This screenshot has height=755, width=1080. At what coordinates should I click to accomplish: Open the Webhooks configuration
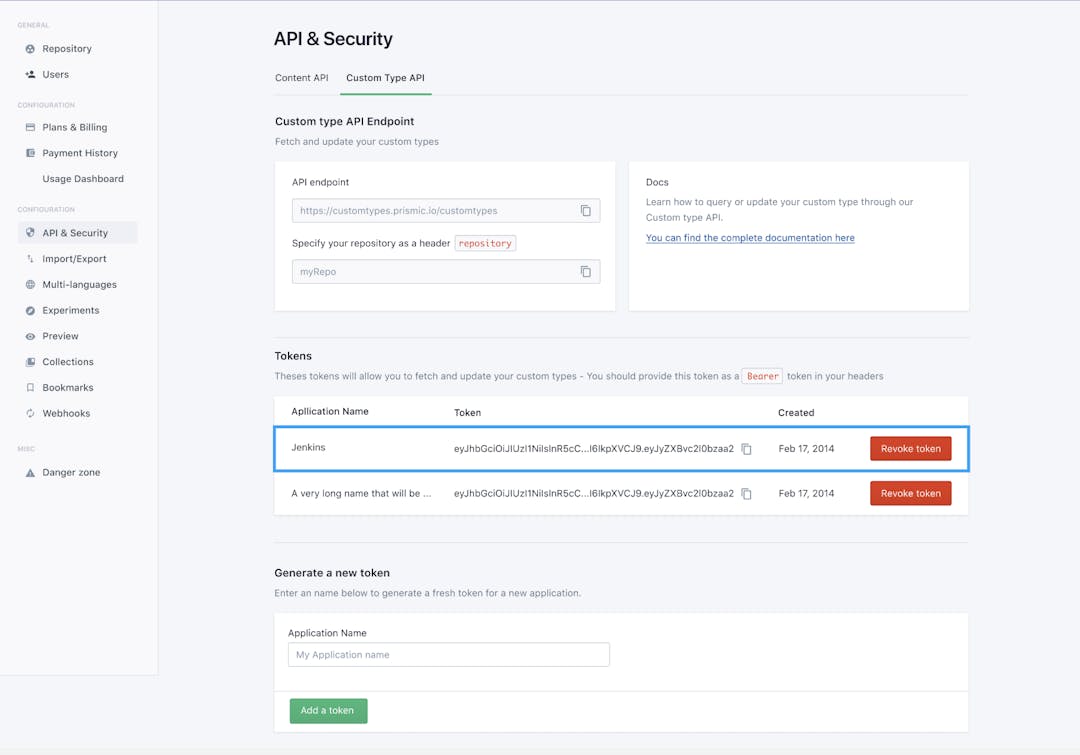coord(66,413)
